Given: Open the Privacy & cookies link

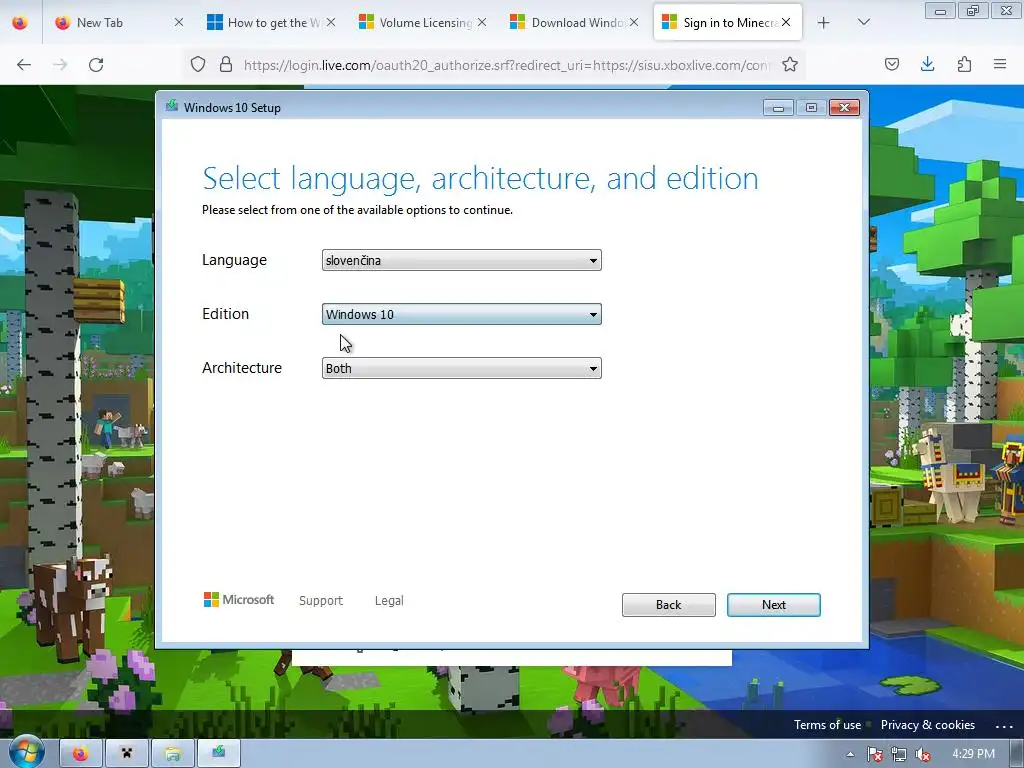Looking at the screenshot, I should [x=927, y=725].
